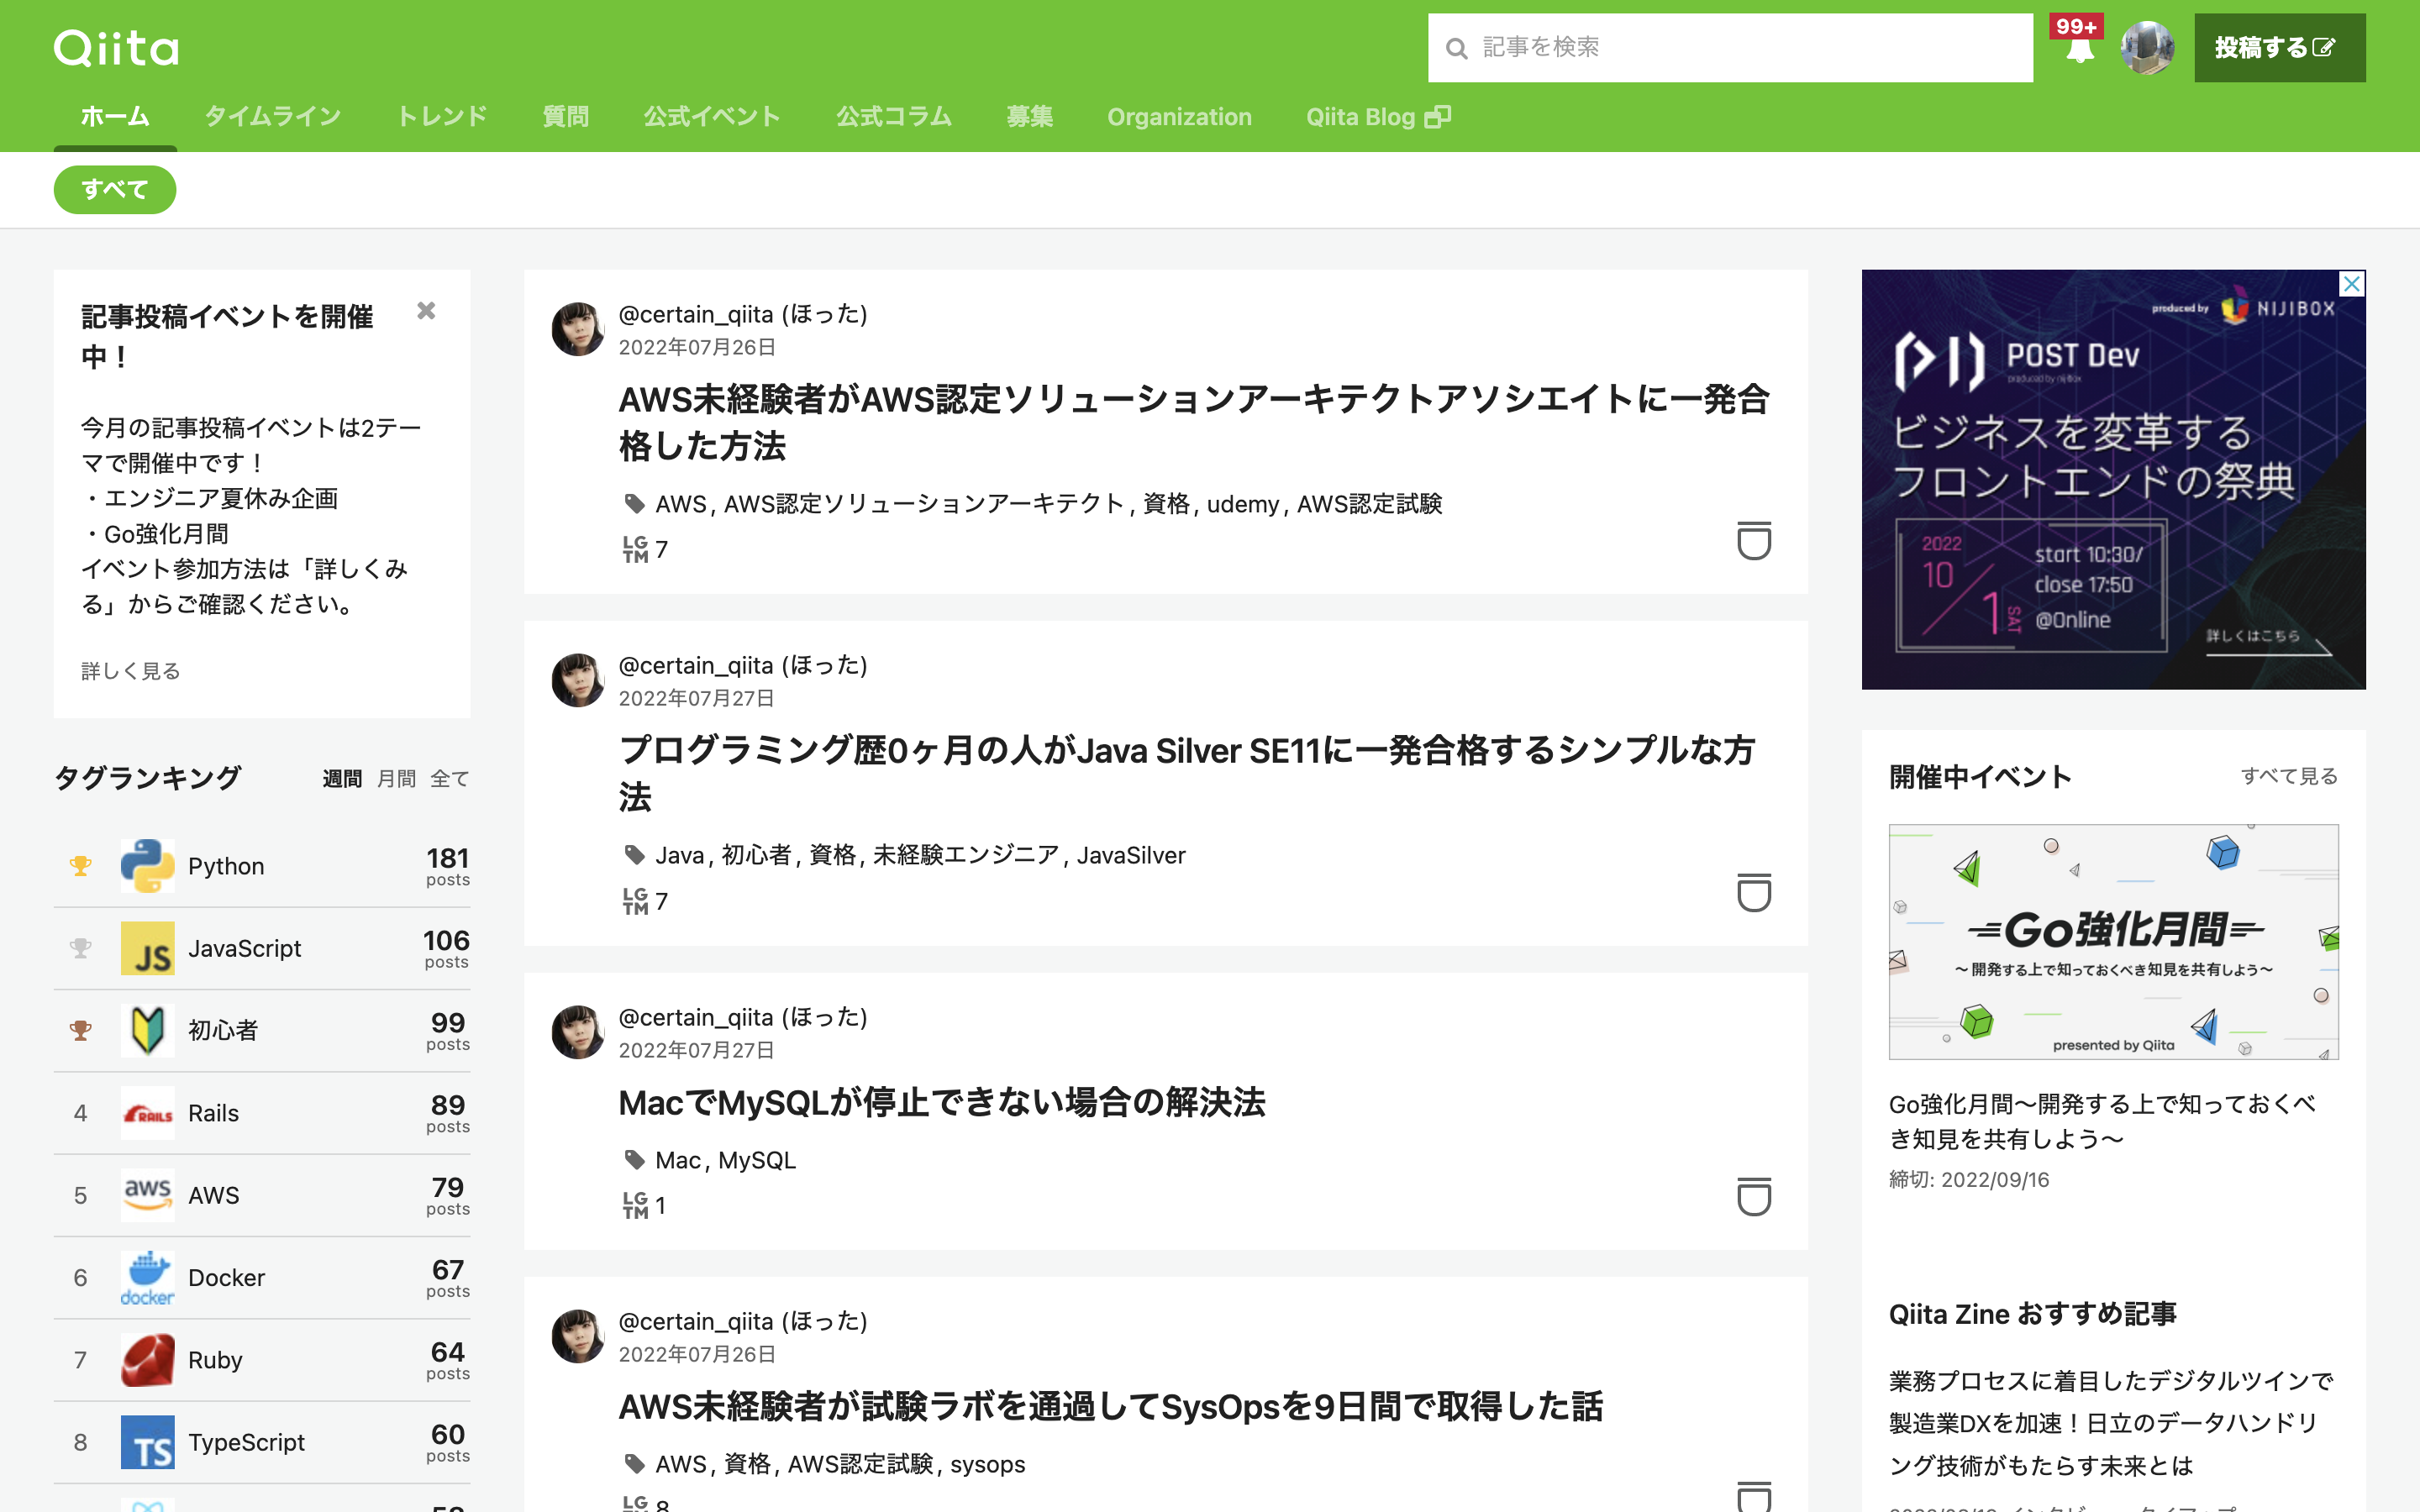Open SysOpsを9日間で取得した話 article title

(x=1111, y=1406)
